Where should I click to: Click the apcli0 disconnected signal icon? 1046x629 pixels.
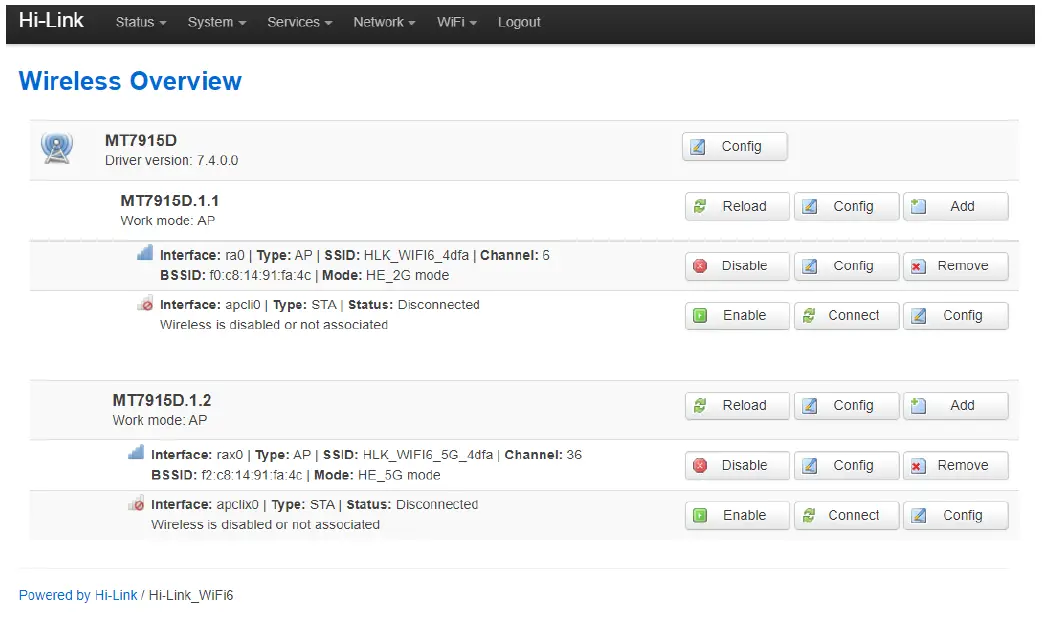(145, 303)
